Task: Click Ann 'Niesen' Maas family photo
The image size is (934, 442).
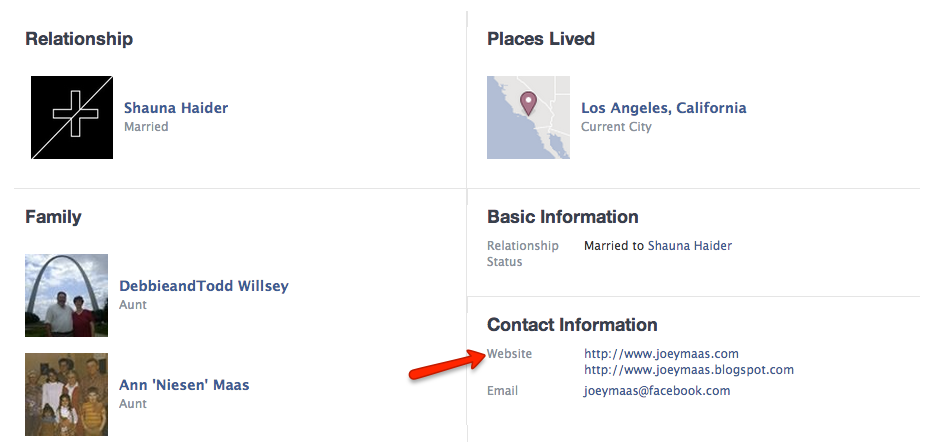Action: pos(66,394)
